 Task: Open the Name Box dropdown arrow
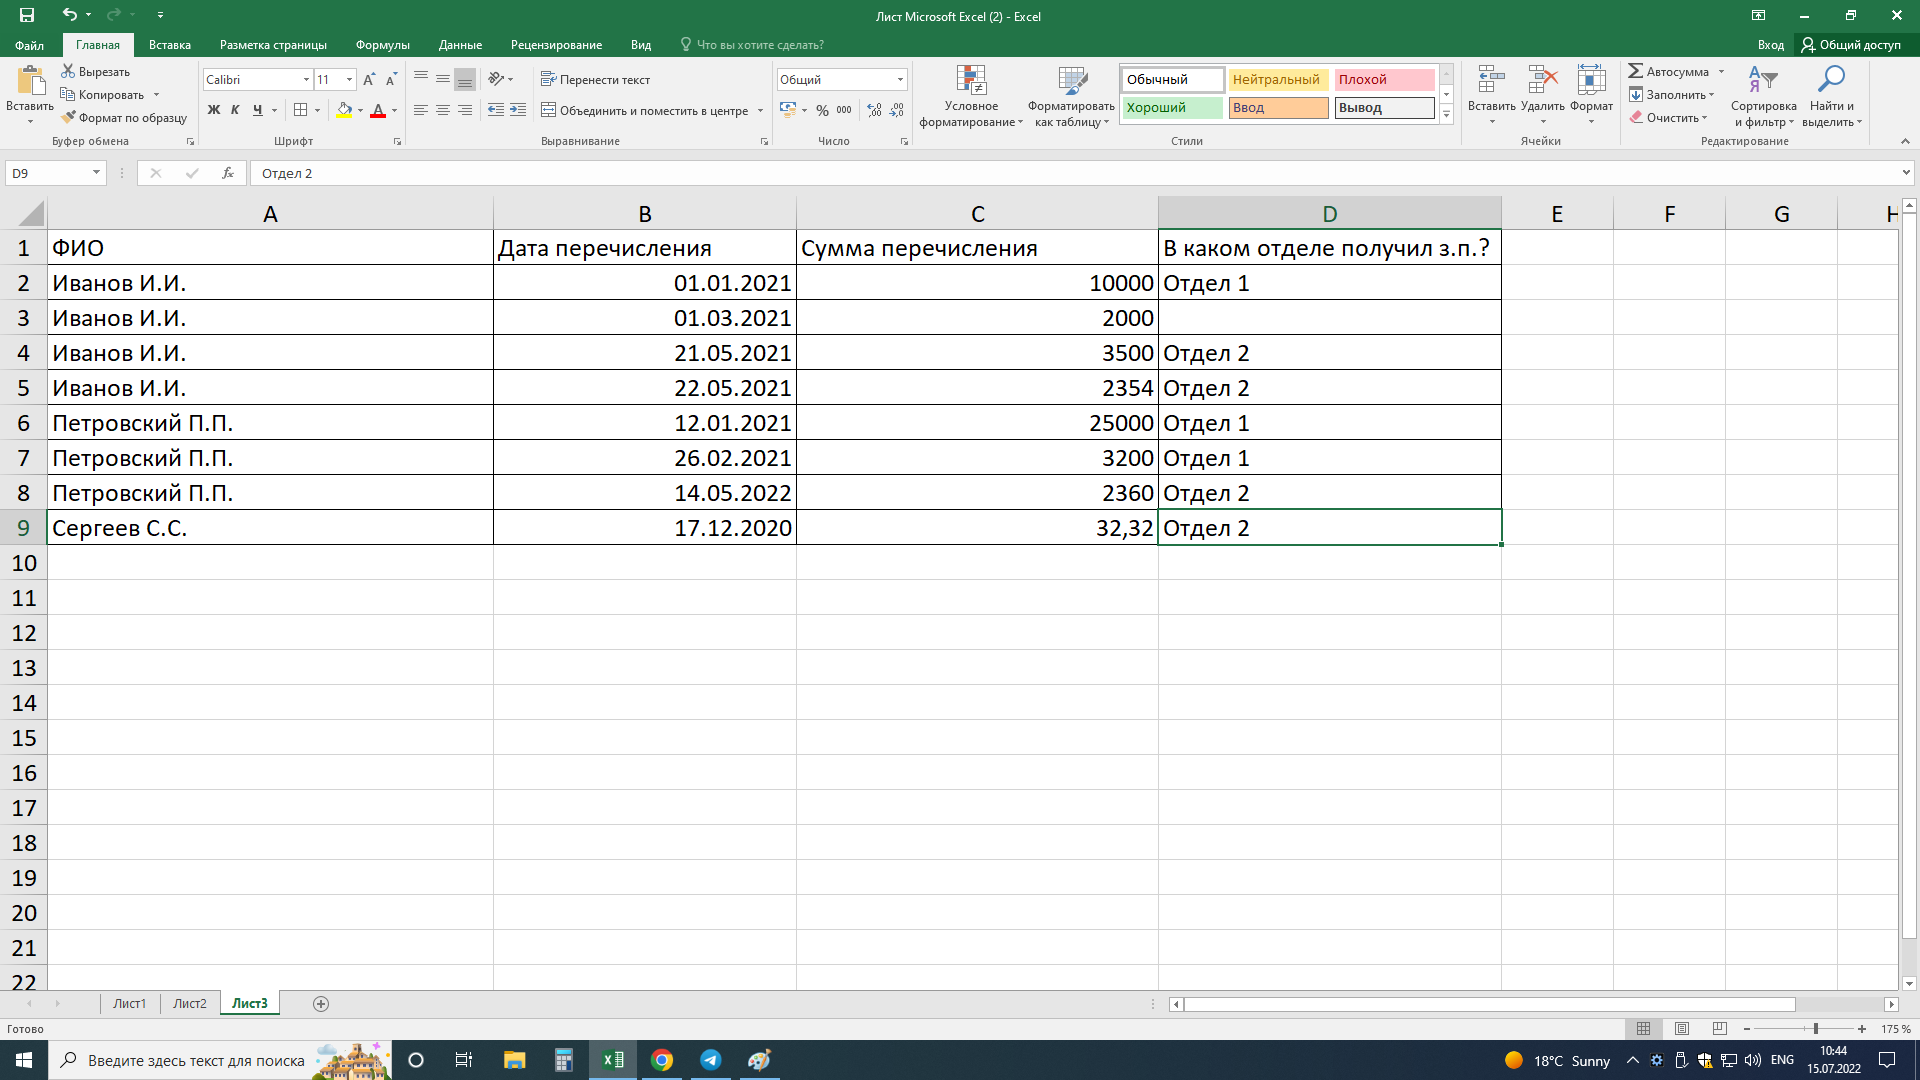[96, 173]
